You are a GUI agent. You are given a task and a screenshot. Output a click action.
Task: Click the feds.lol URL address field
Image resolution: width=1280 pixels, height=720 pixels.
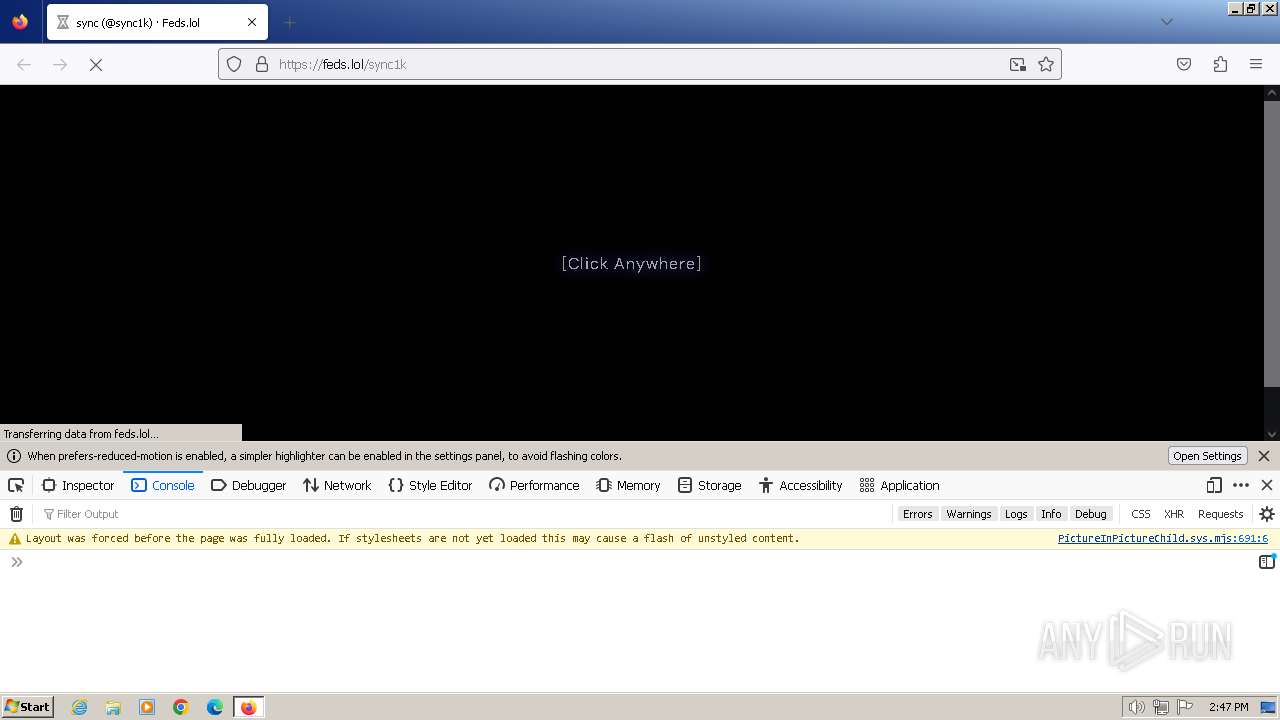click(640, 64)
